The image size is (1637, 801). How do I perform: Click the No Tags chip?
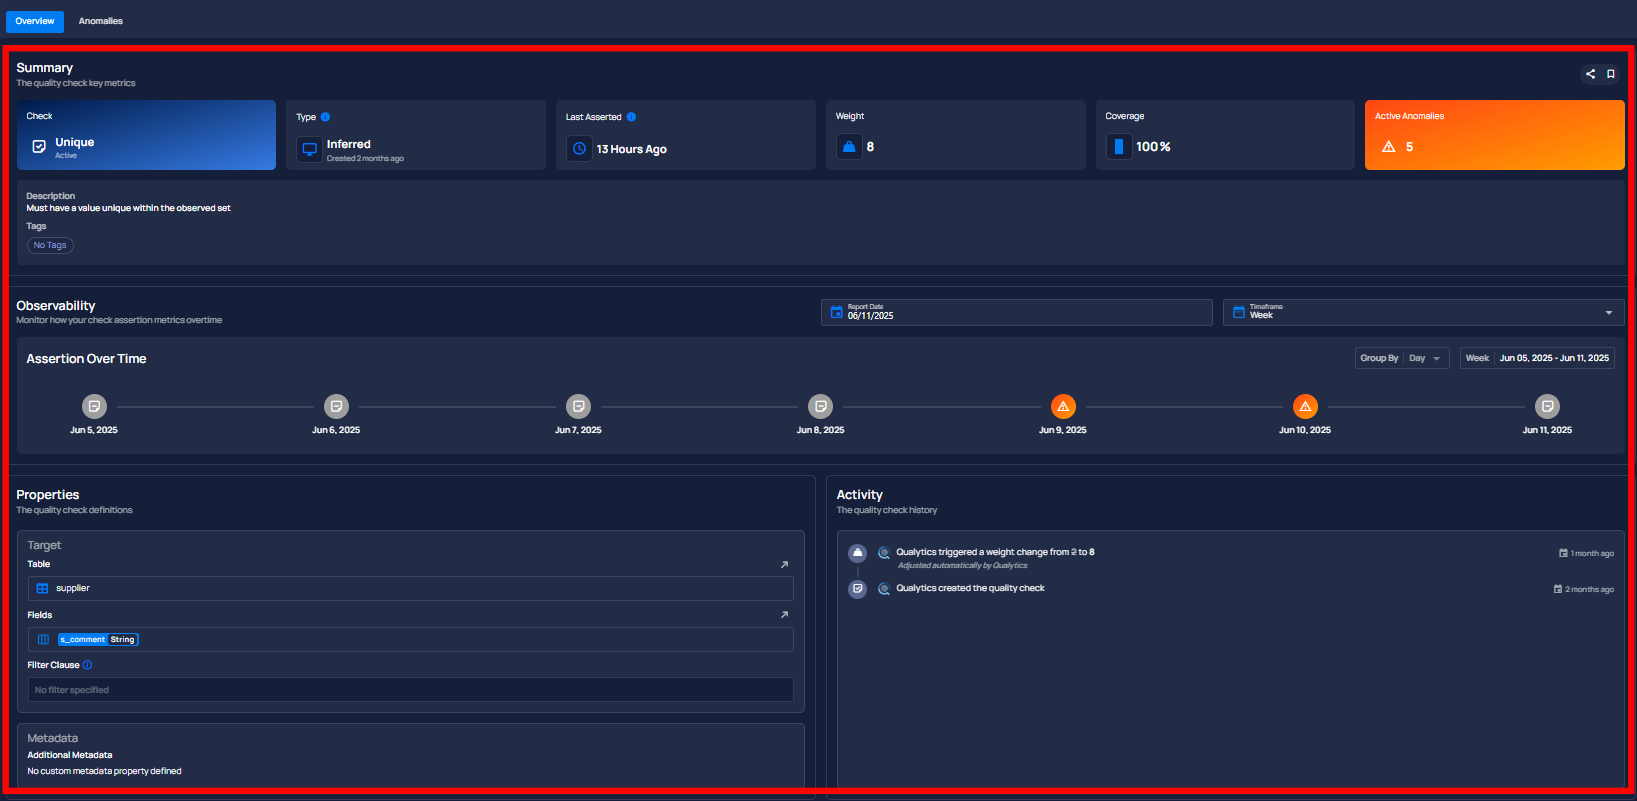[x=50, y=245]
